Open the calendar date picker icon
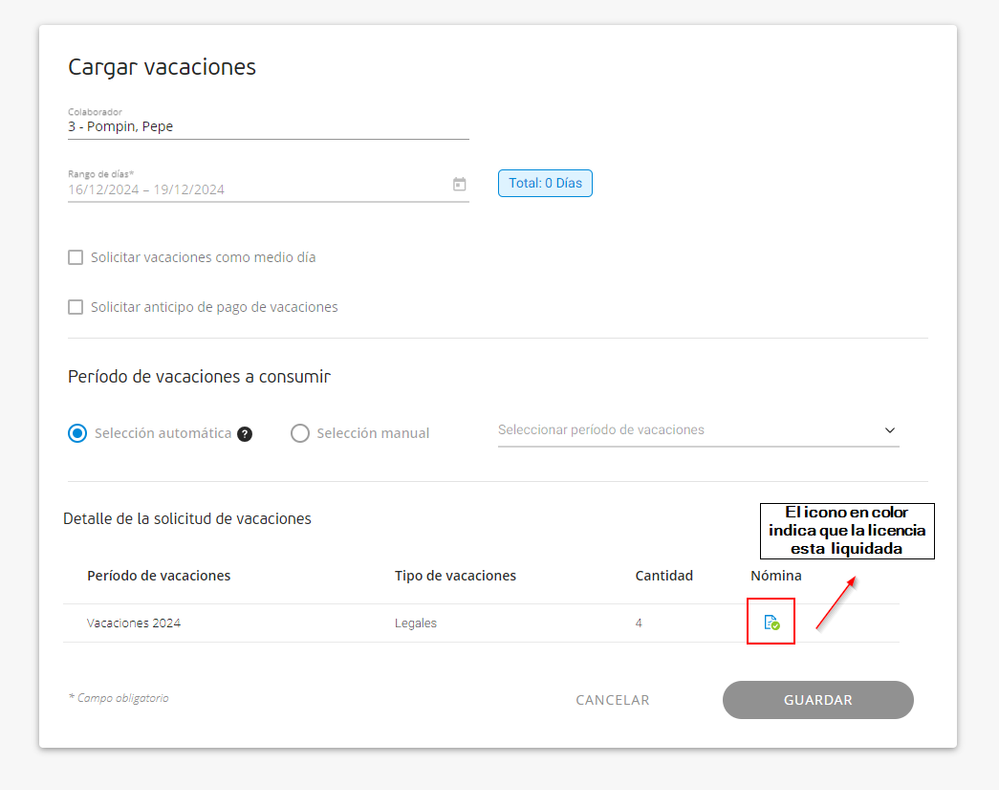The image size is (999, 790). pyautogui.click(x=459, y=184)
